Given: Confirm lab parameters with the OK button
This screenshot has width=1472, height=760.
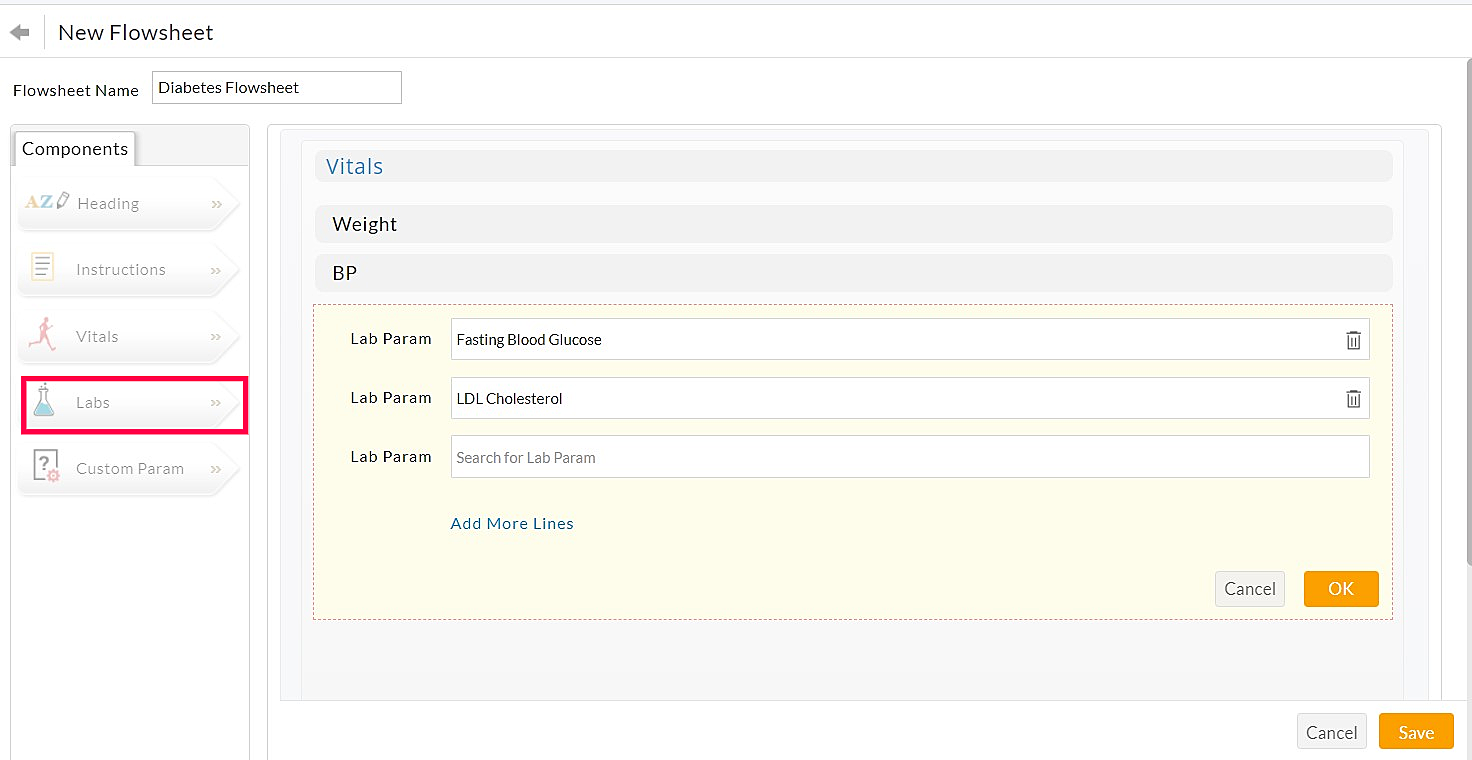Looking at the screenshot, I should point(1340,589).
